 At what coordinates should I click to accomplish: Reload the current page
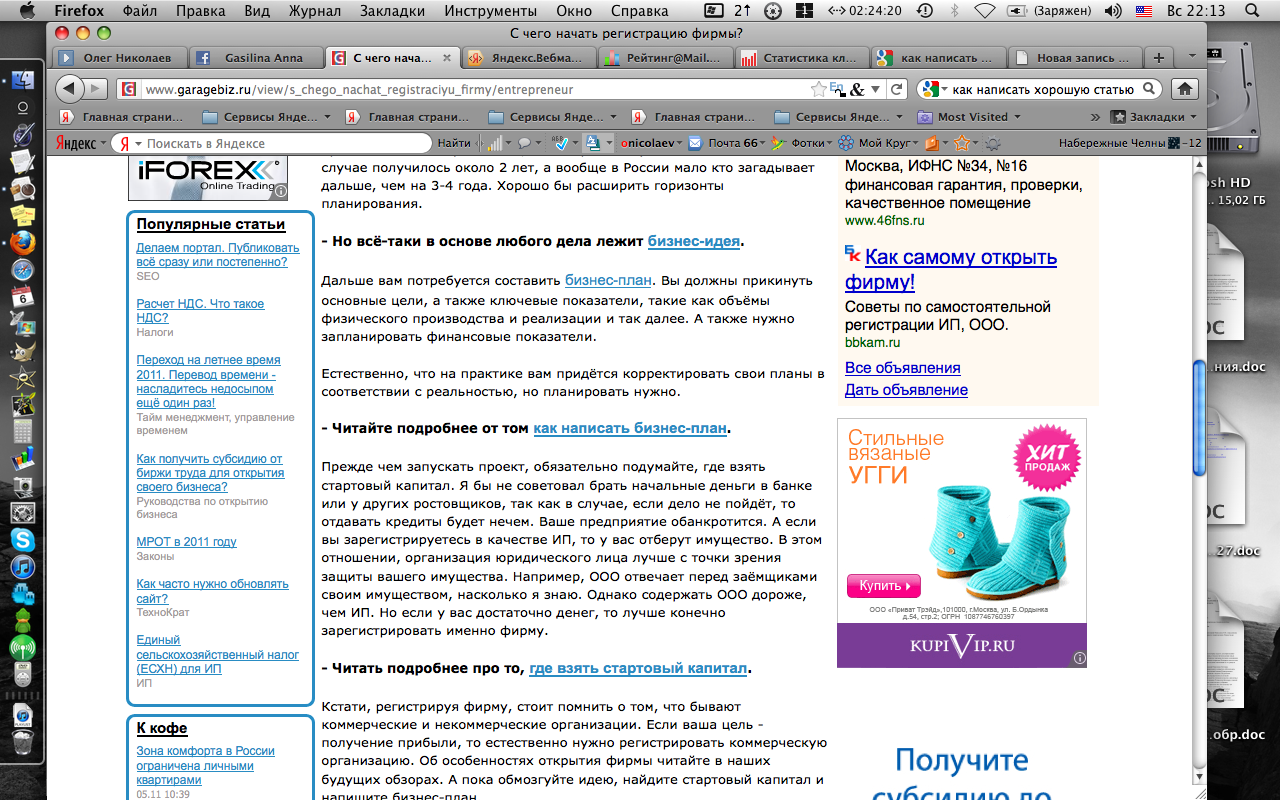pos(897,89)
